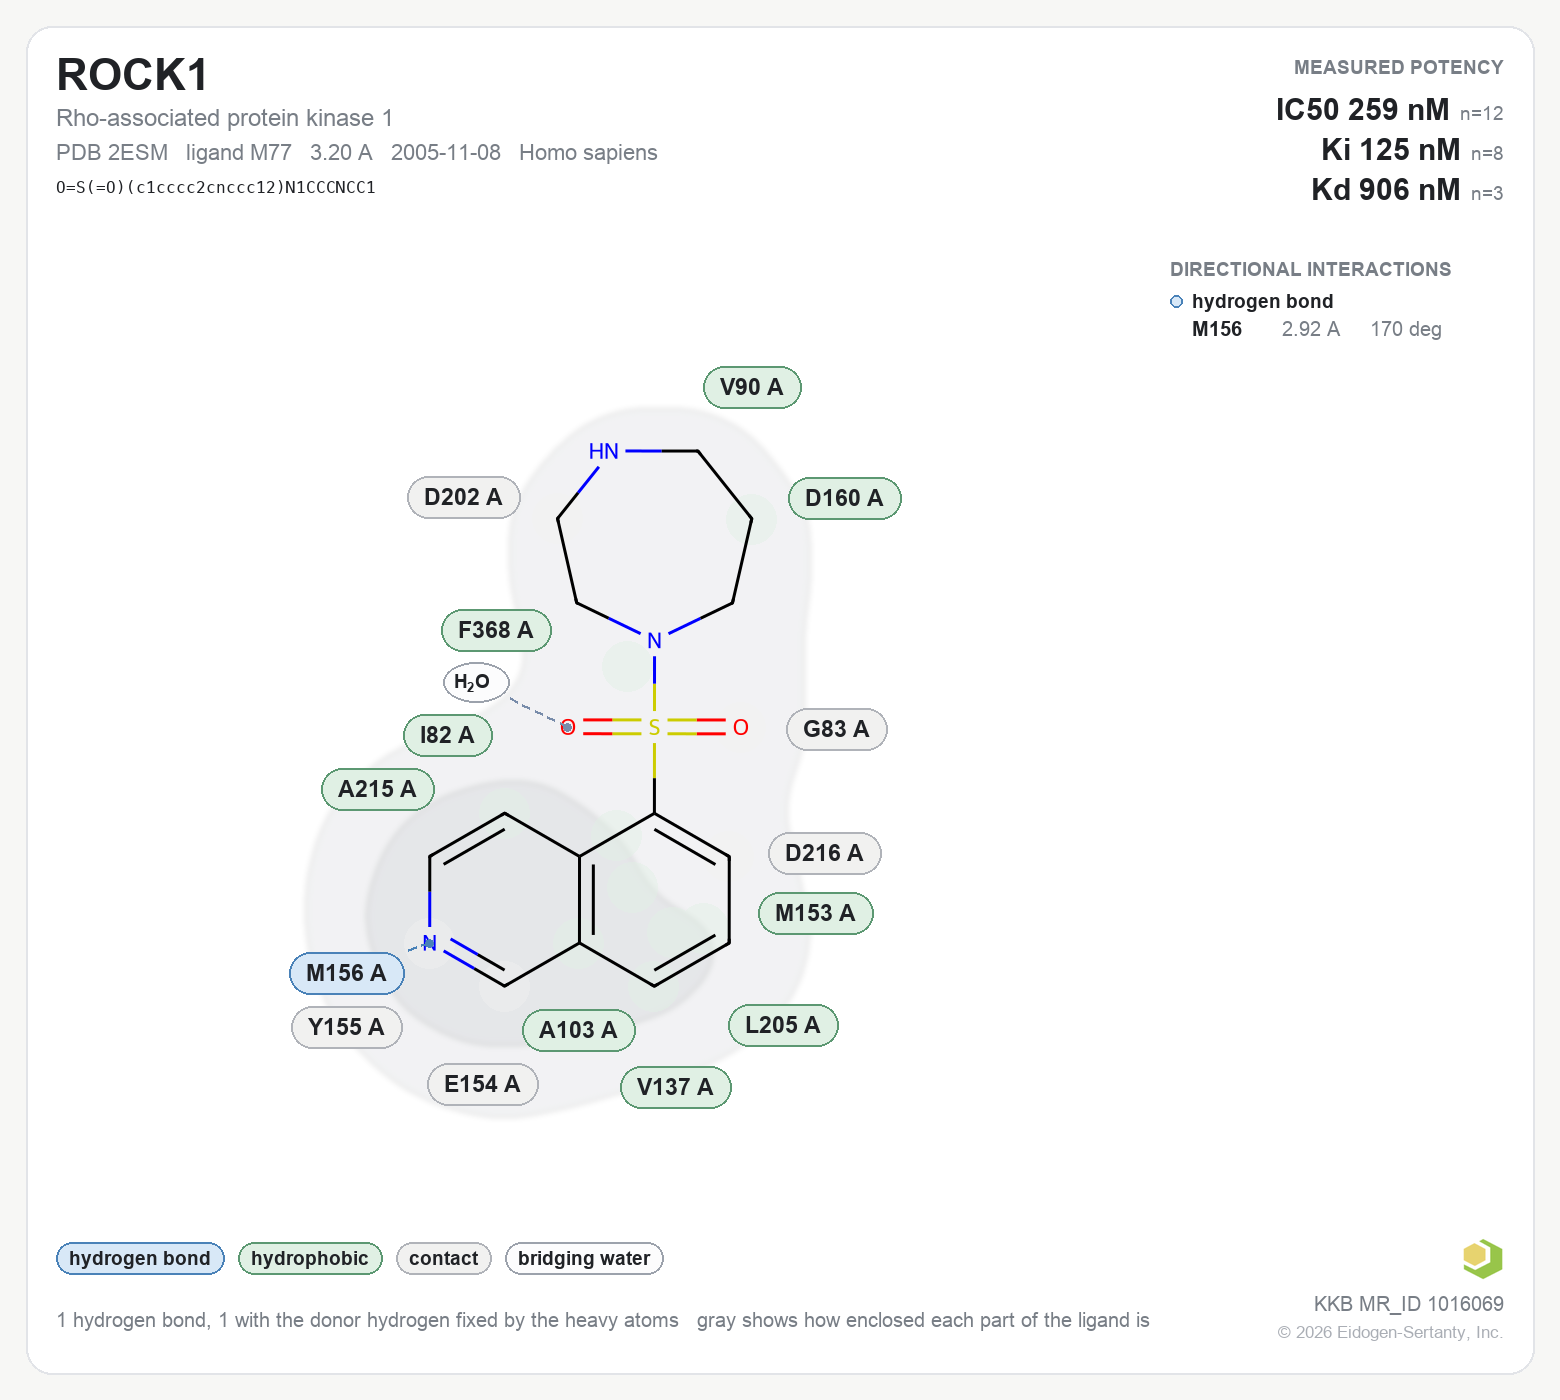Click the KKB MR_ID 1016069 text
This screenshot has height=1400, width=1560.
coord(1408,1303)
